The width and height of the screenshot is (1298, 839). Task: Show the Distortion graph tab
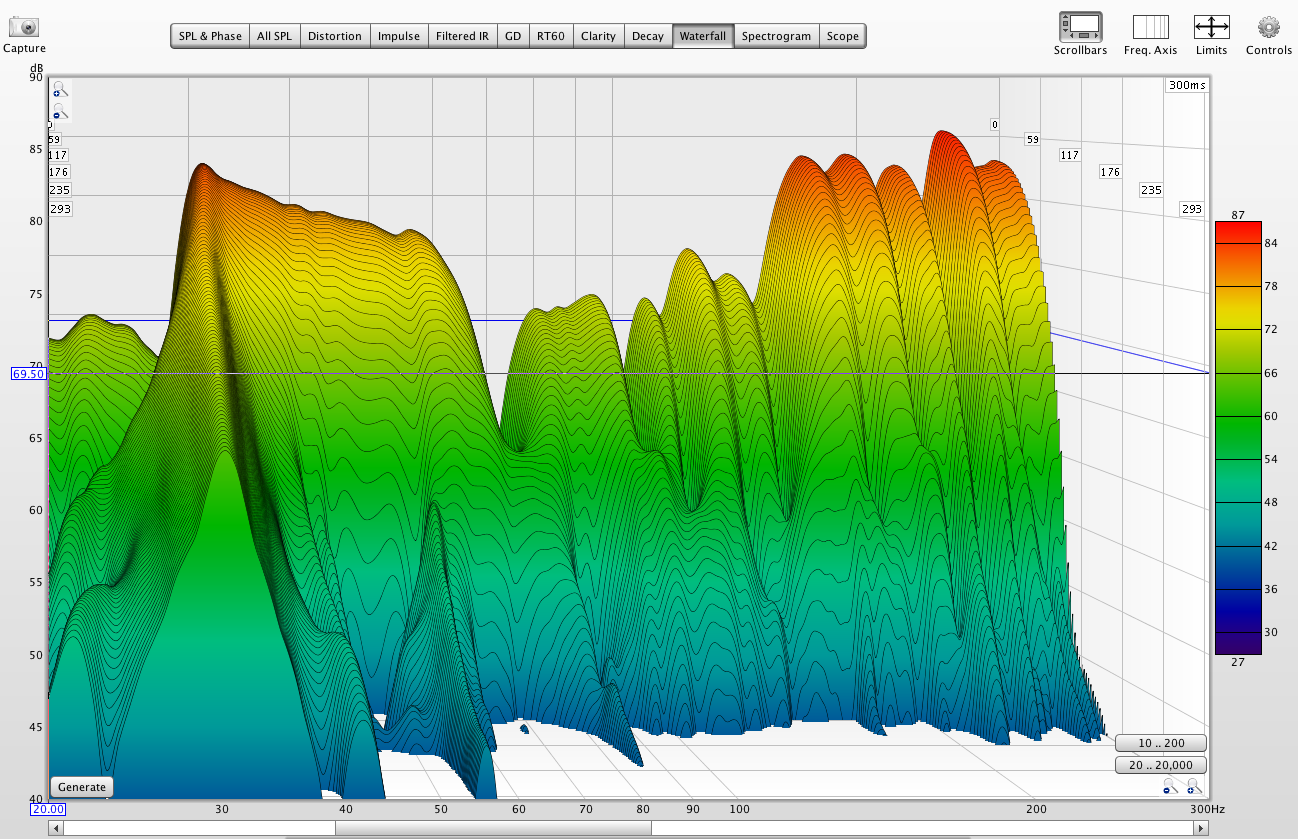coord(334,36)
